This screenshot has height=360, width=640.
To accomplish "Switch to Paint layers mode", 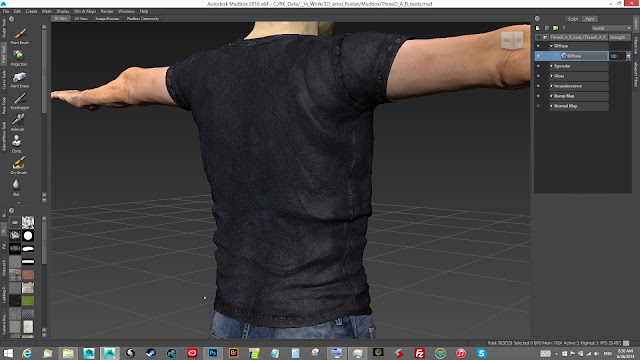I will pyautogui.click(x=590, y=19).
